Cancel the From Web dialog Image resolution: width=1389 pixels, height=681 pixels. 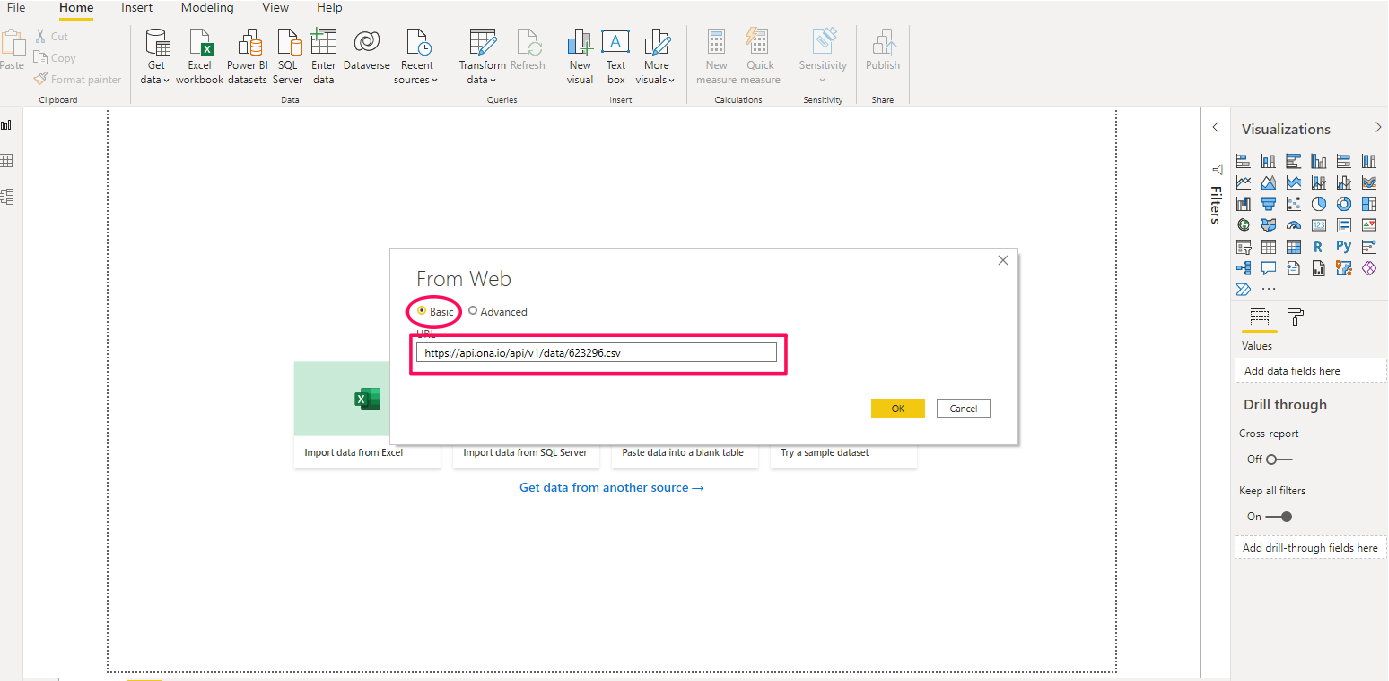coord(964,408)
